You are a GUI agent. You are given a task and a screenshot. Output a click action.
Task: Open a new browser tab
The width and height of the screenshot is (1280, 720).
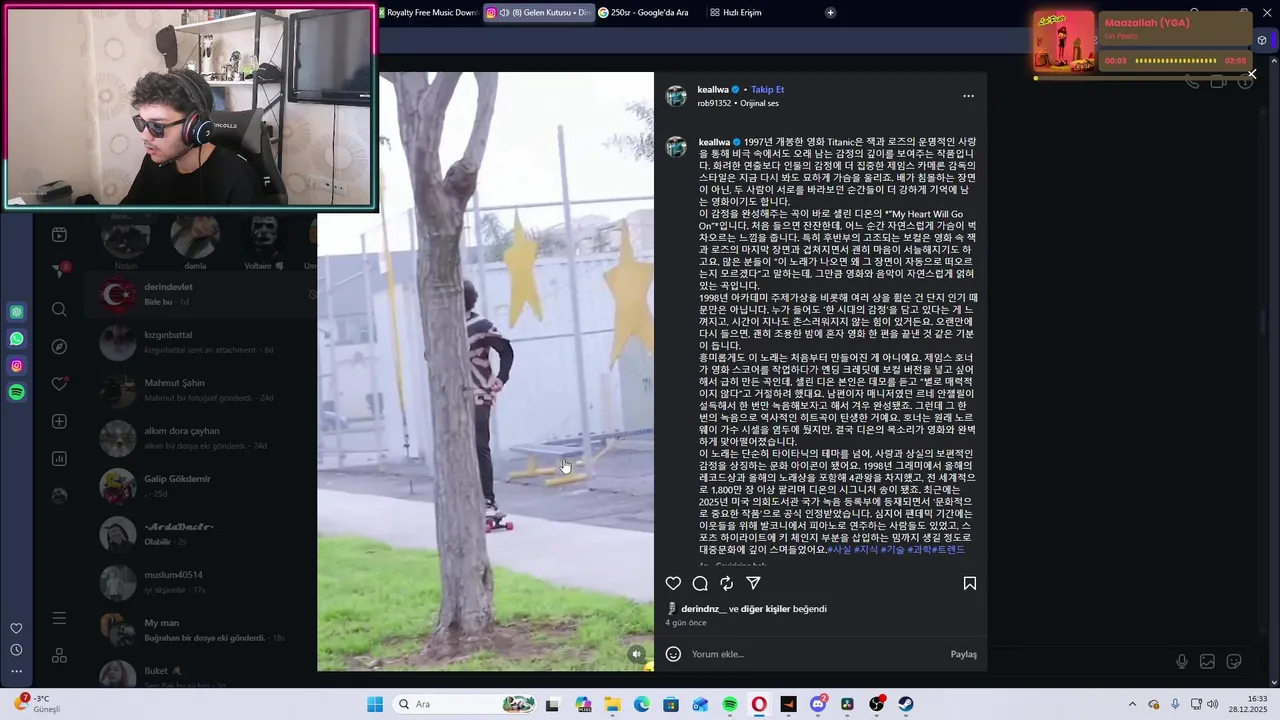[830, 13]
